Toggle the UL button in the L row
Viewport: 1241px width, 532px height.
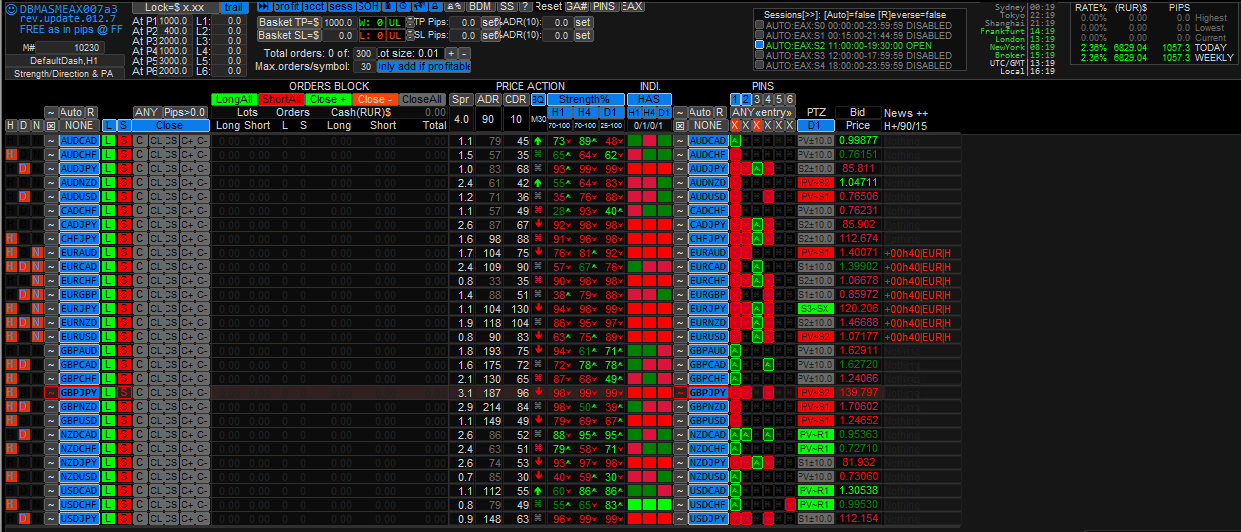coord(395,36)
